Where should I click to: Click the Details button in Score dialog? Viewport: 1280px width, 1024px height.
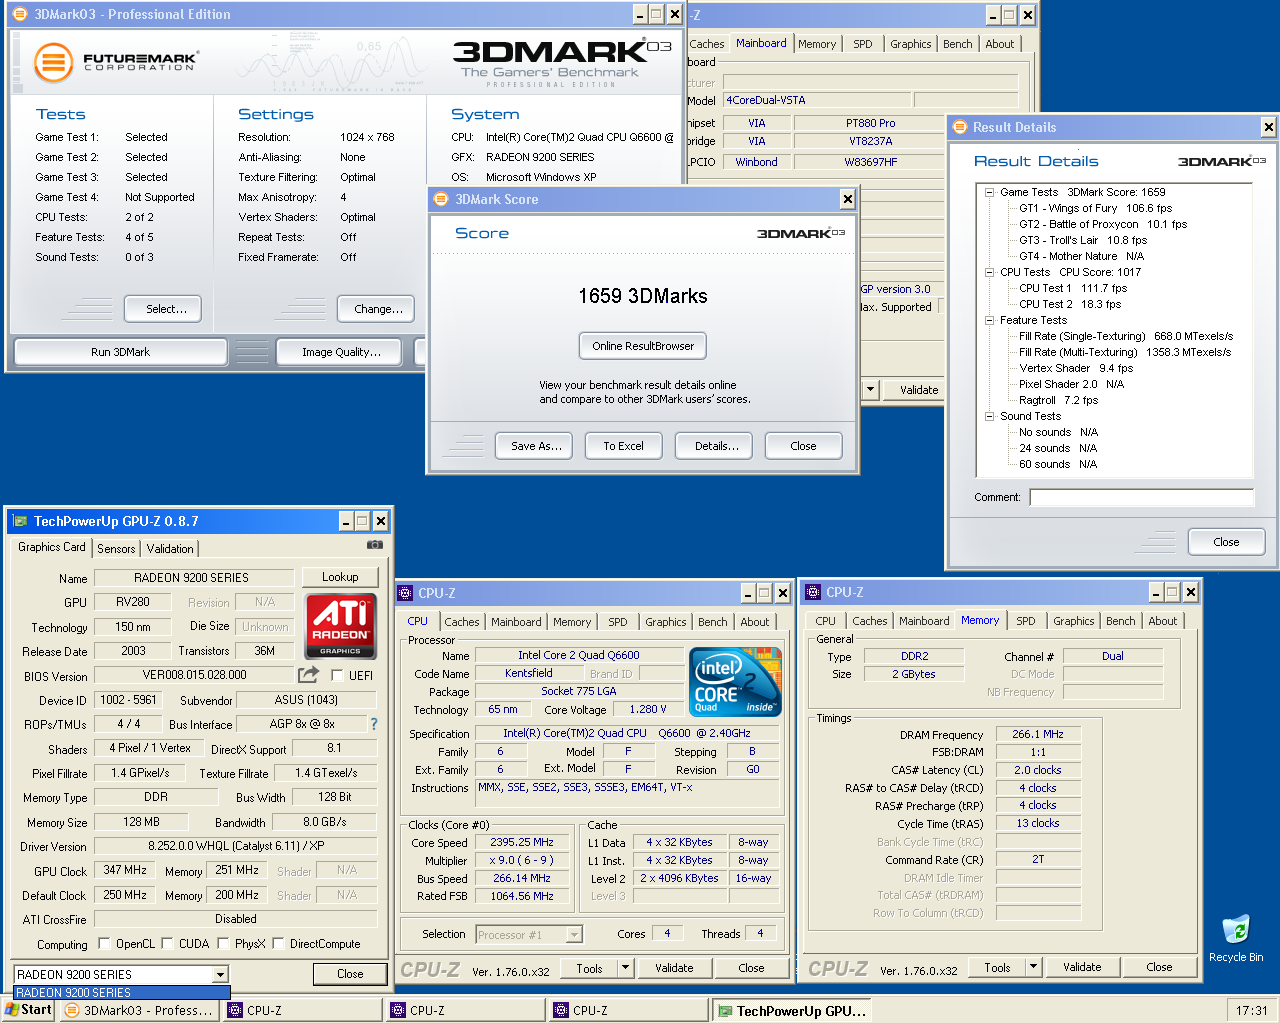pyautogui.click(x=714, y=446)
